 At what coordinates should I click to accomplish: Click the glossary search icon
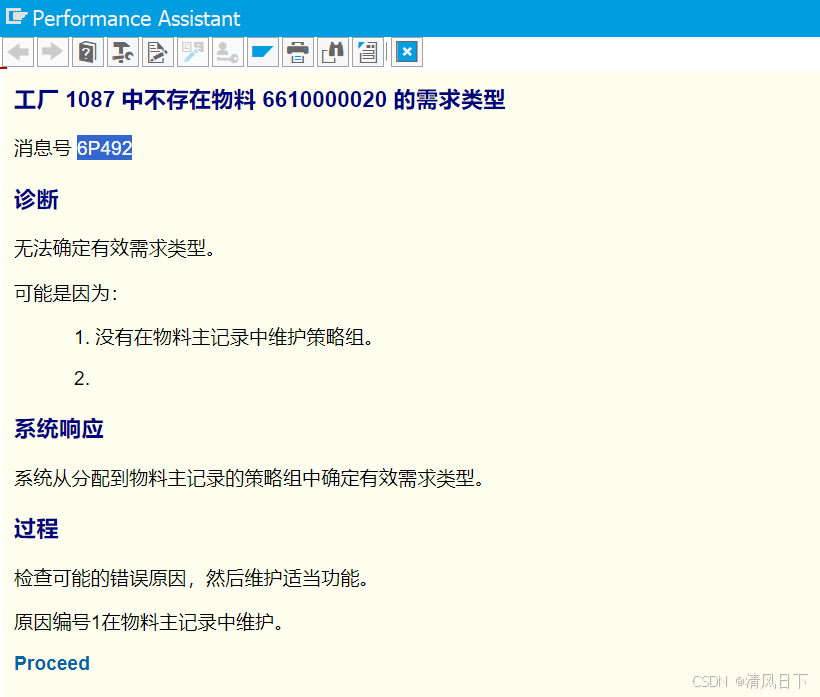coord(192,52)
